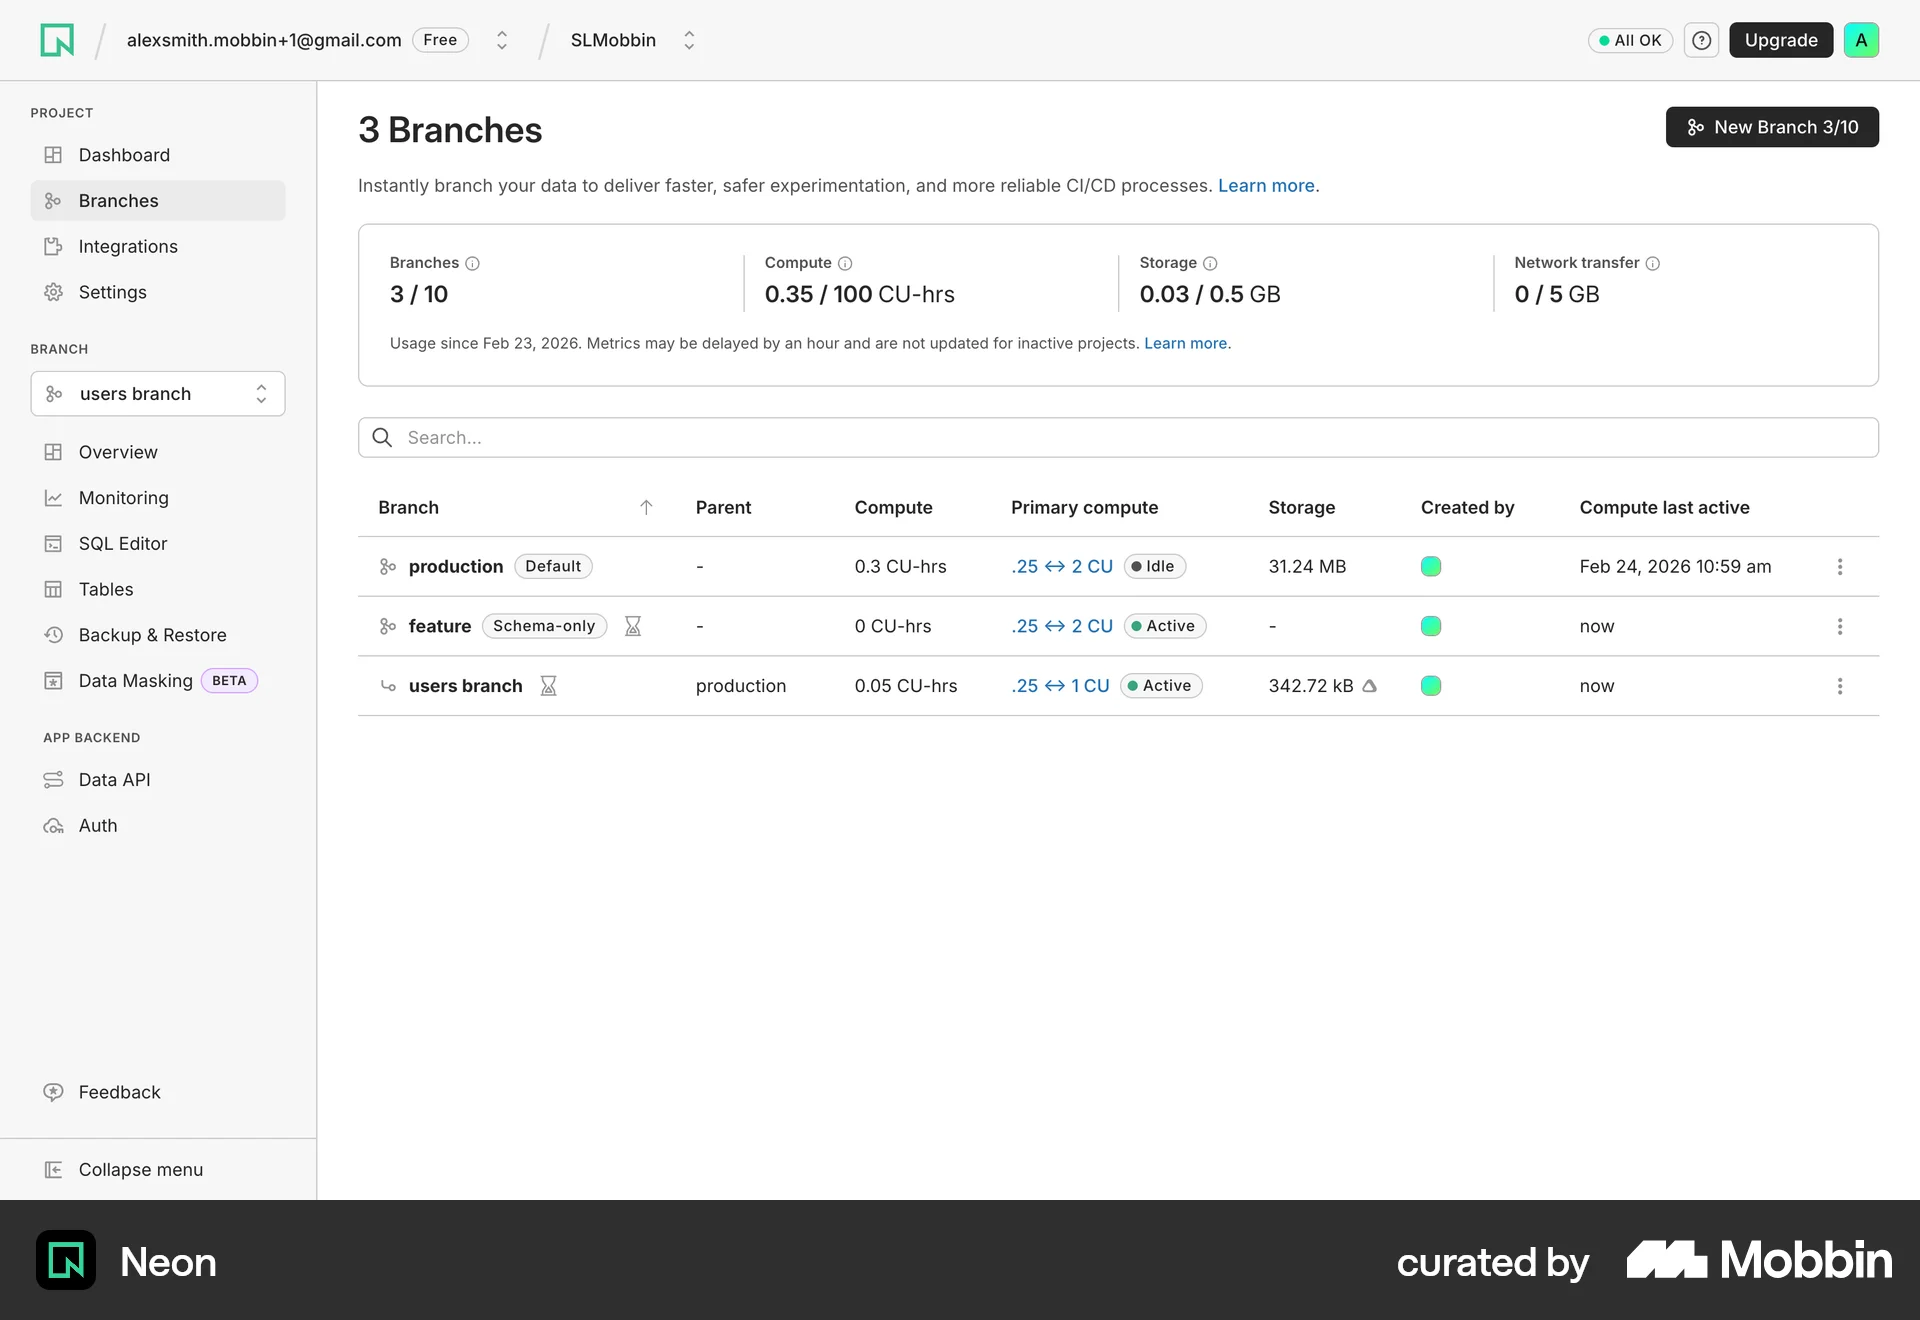Click Learn more link in usage note
This screenshot has width=1920, height=1320.
(x=1185, y=344)
